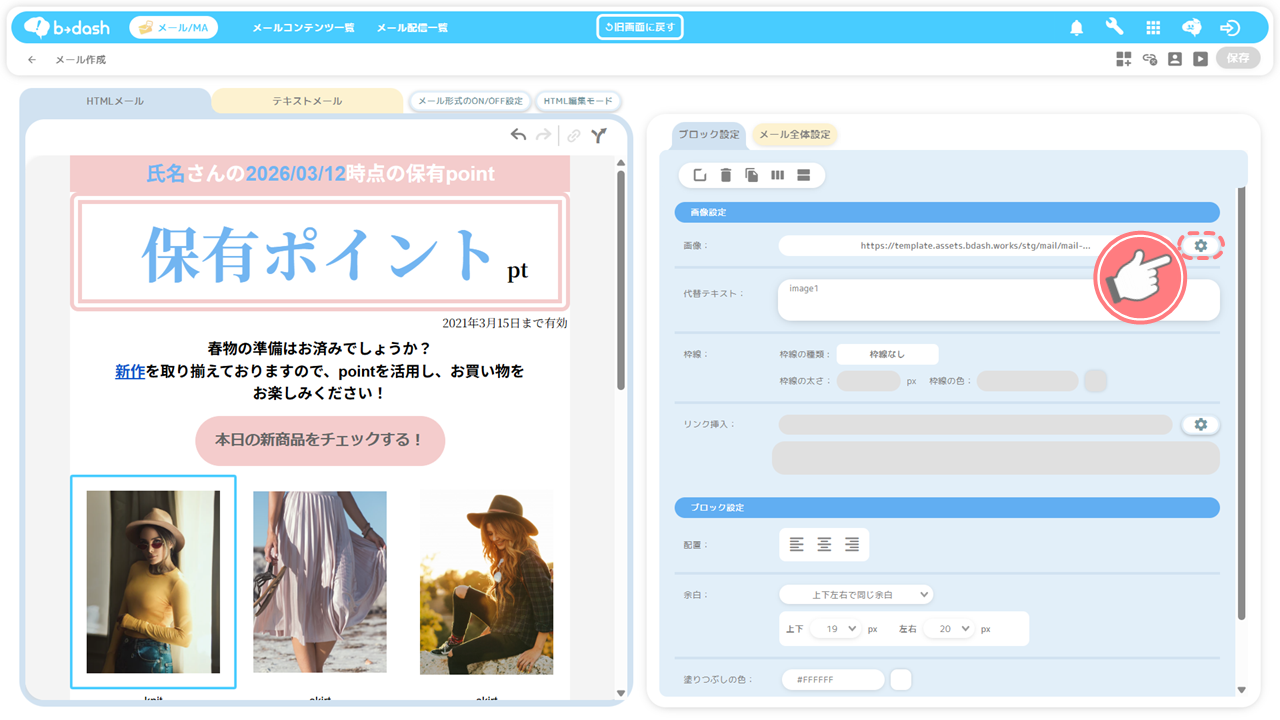The width and height of the screenshot is (1280, 720).
Task: Click the HTML編集モード button
Action: click(579, 101)
